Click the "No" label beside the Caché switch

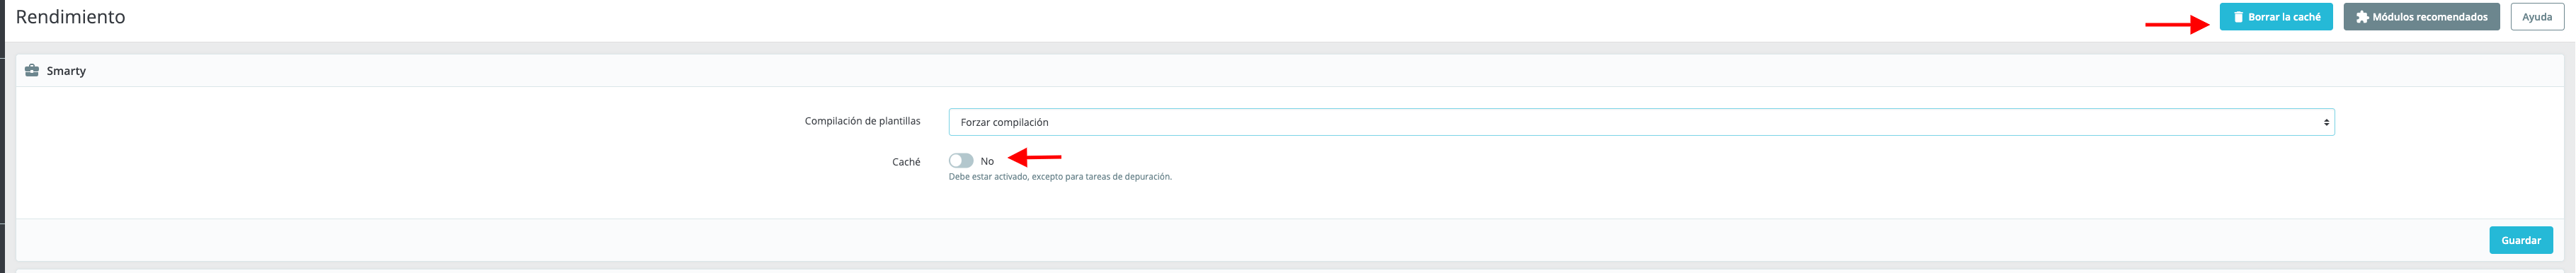[987, 161]
